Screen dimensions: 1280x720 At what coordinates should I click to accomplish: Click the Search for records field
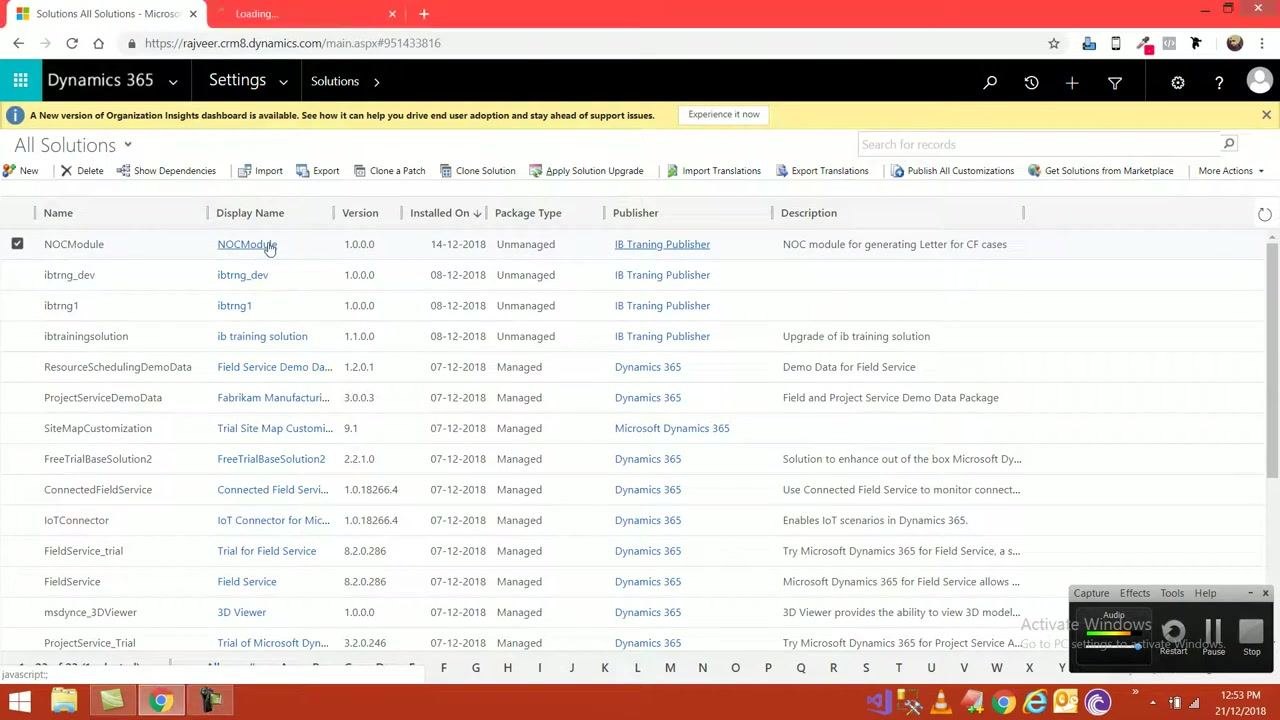(x=1040, y=144)
